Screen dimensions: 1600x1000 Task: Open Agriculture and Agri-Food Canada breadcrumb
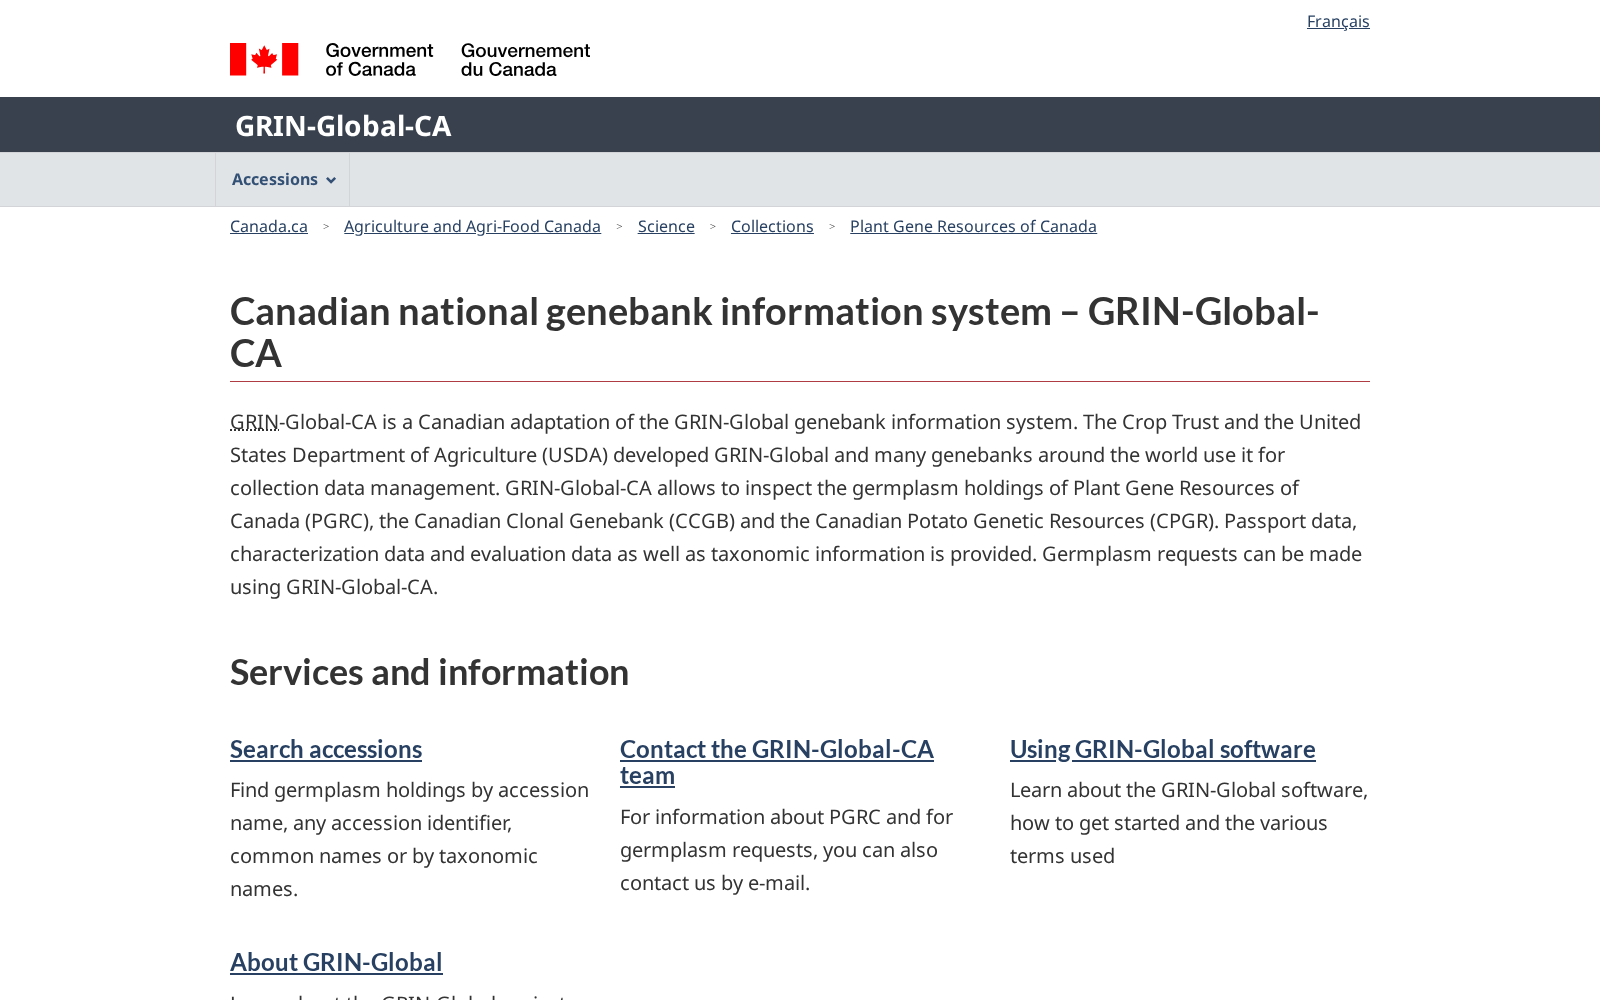click(x=472, y=226)
